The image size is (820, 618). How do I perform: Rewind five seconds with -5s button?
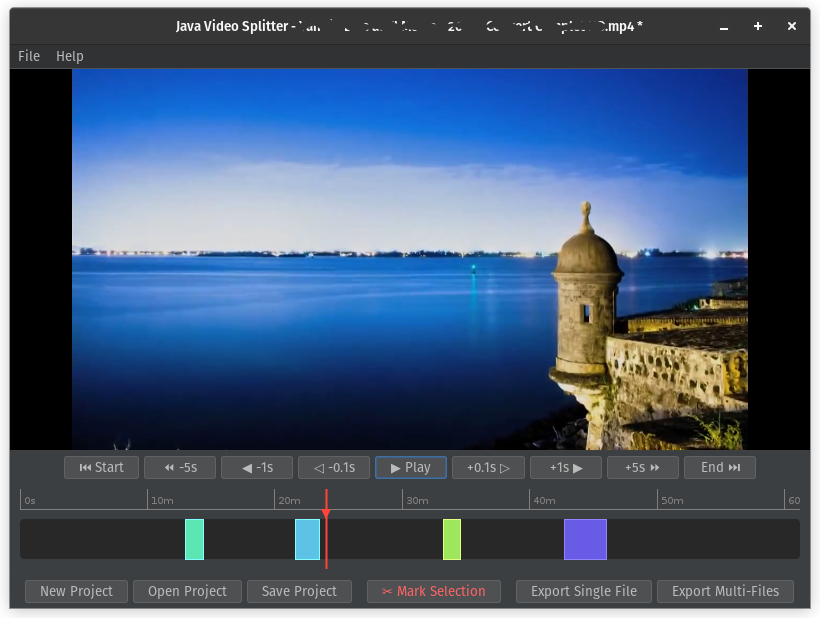point(179,467)
